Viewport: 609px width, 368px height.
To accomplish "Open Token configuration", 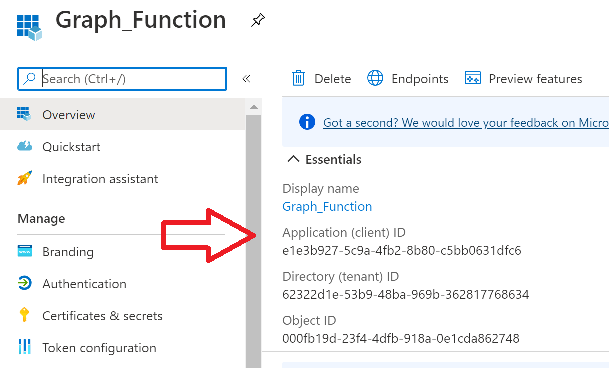I will click(99, 347).
